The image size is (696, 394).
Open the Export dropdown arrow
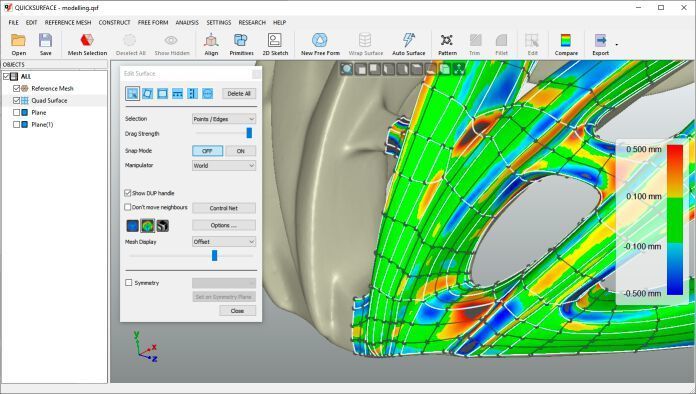pyautogui.click(x=617, y=44)
